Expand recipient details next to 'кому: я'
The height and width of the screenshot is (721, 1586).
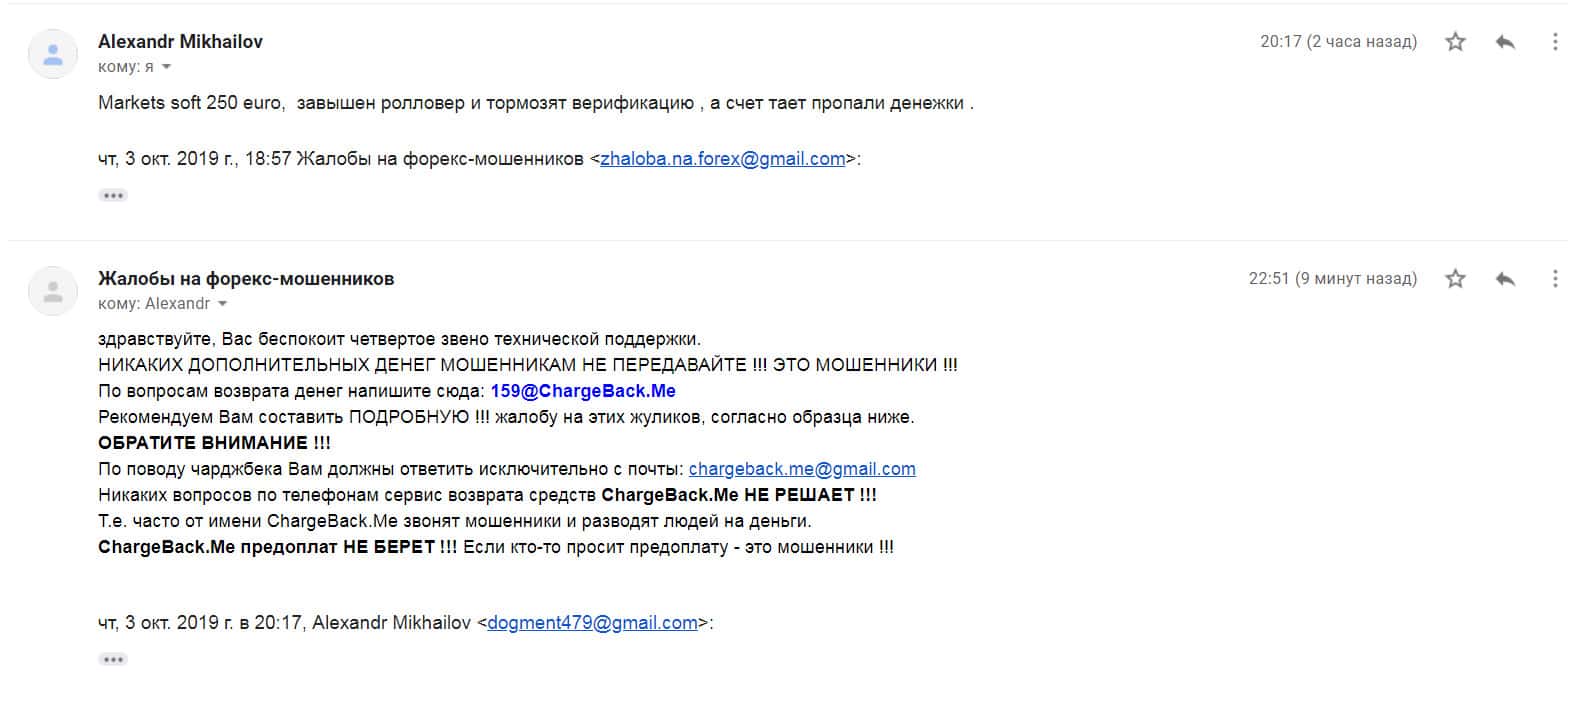166,67
